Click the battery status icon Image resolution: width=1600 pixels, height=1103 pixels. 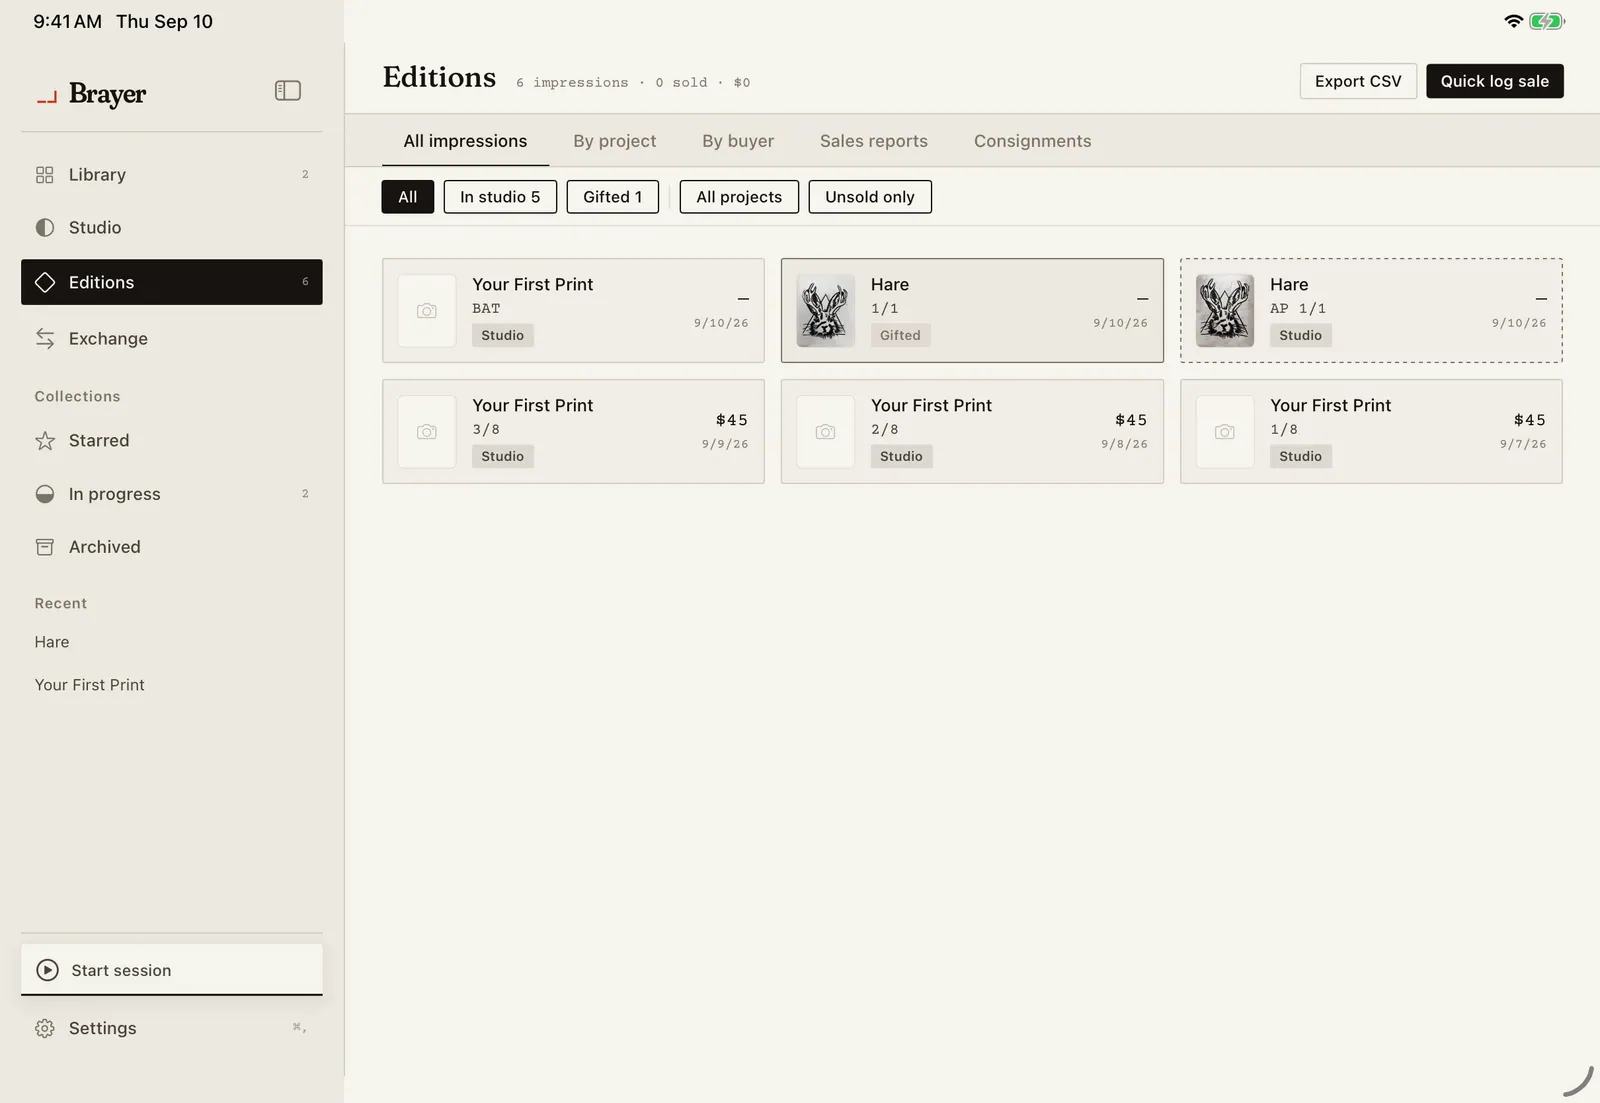pyautogui.click(x=1547, y=21)
